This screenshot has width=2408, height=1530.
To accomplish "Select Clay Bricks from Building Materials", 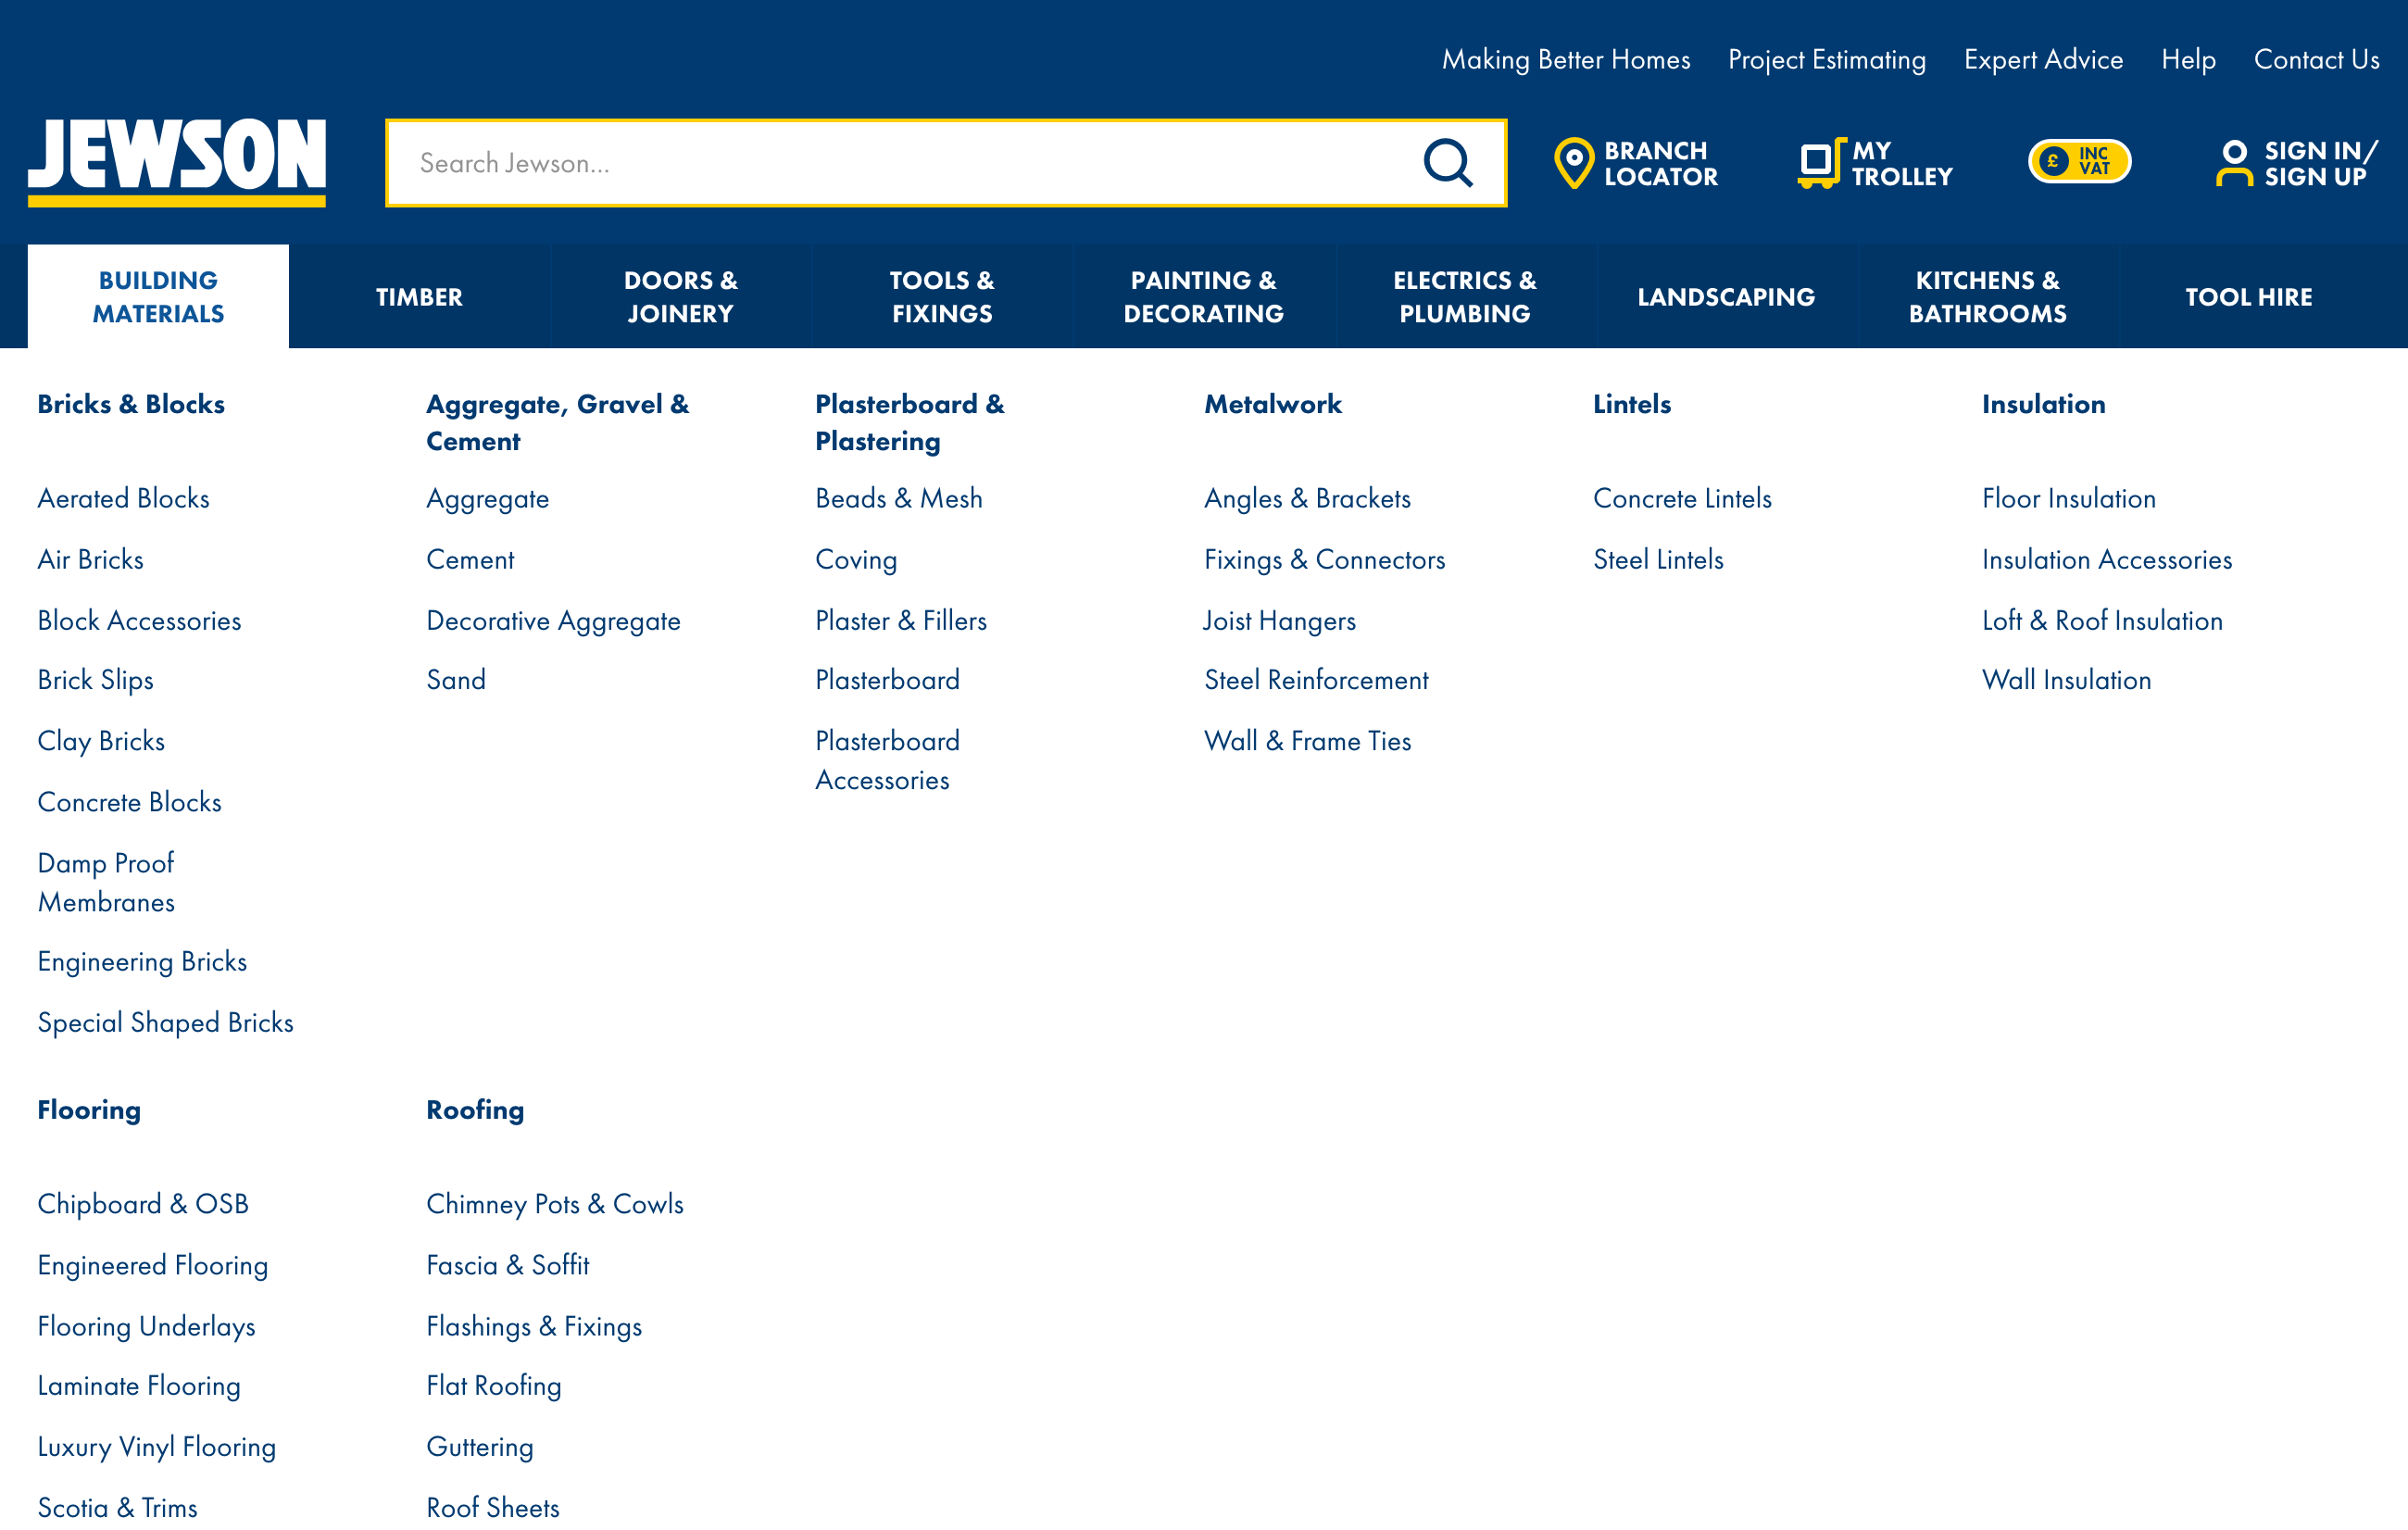I will (100, 740).
